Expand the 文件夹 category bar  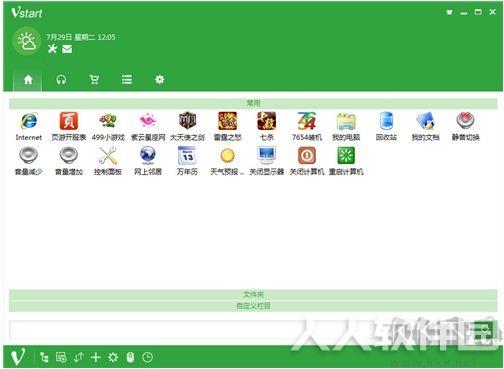(x=253, y=295)
